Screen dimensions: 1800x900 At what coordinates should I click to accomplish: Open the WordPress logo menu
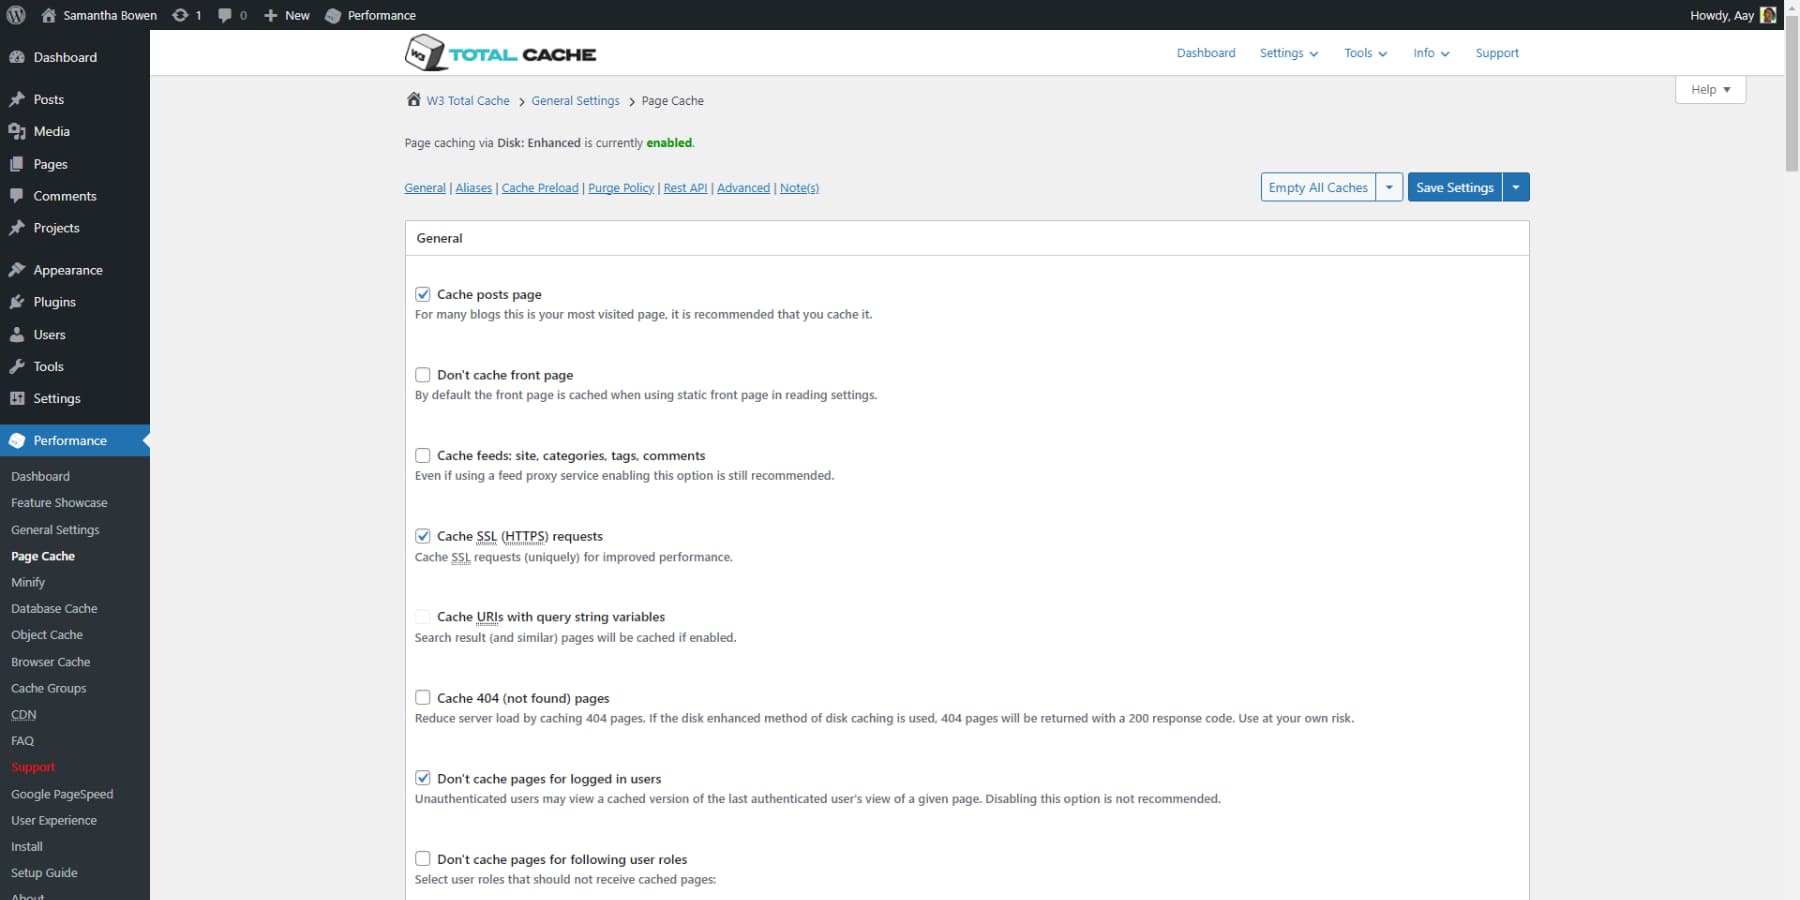pos(15,15)
